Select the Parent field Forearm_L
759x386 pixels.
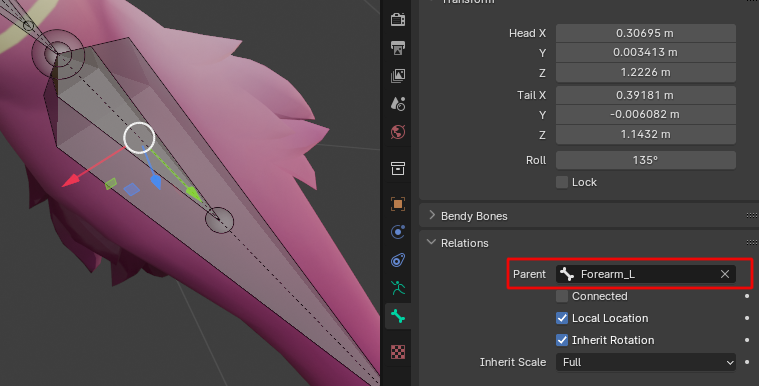[x=646, y=274]
